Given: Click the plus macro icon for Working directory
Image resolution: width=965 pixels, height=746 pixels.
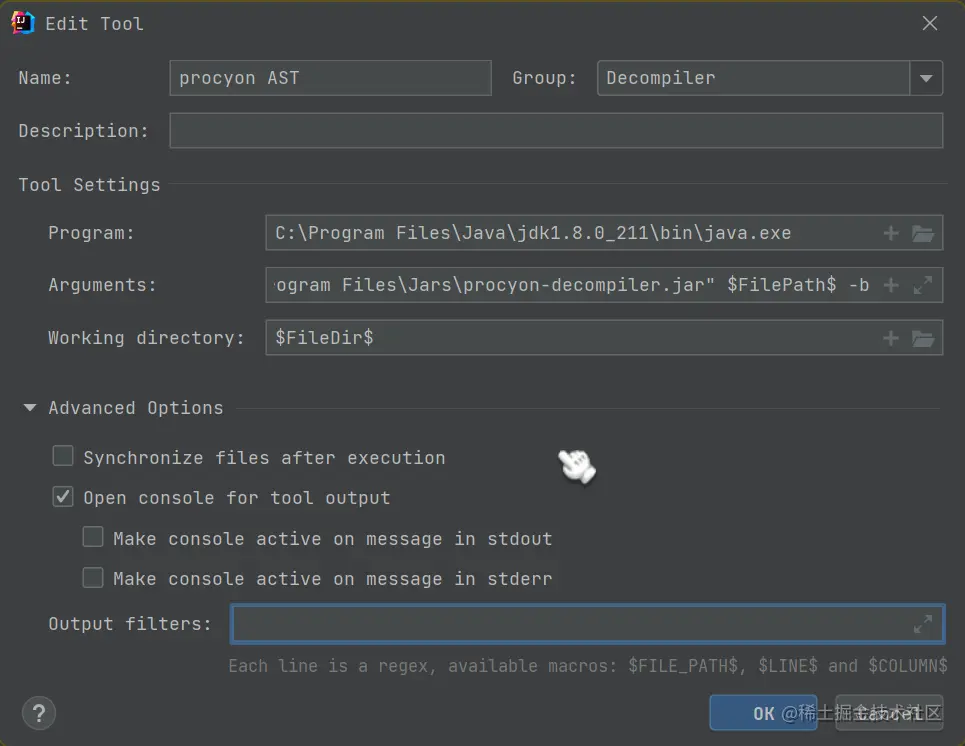Looking at the screenshot, I should coord(890,337).
